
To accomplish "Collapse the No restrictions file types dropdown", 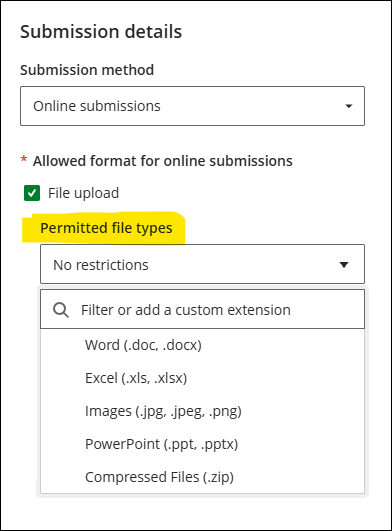I will coord(202,264).
